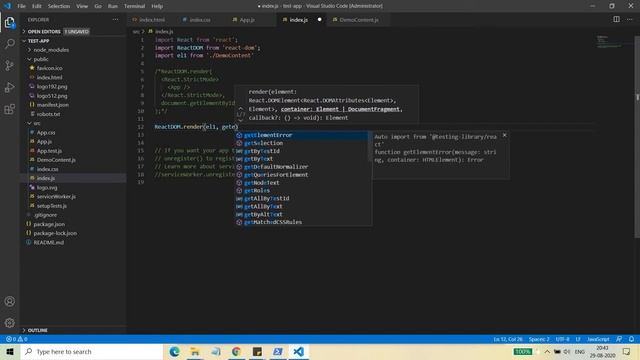
Task: Click the feedback icon in status bar
Action: click(619, 339)
